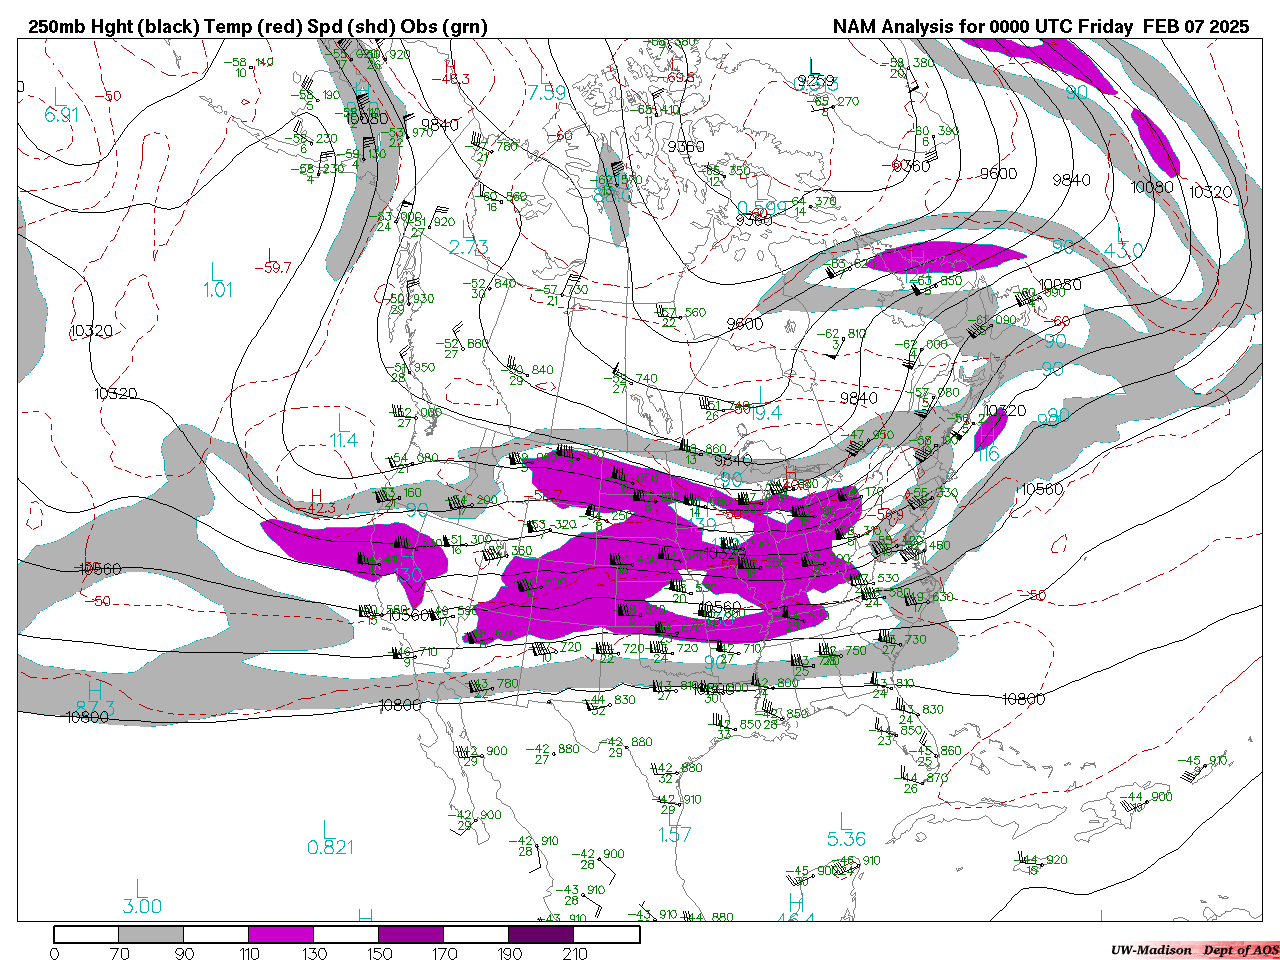
Task: Click the 'FEB 07 2025' date text
Action: tap(1197, 27)
